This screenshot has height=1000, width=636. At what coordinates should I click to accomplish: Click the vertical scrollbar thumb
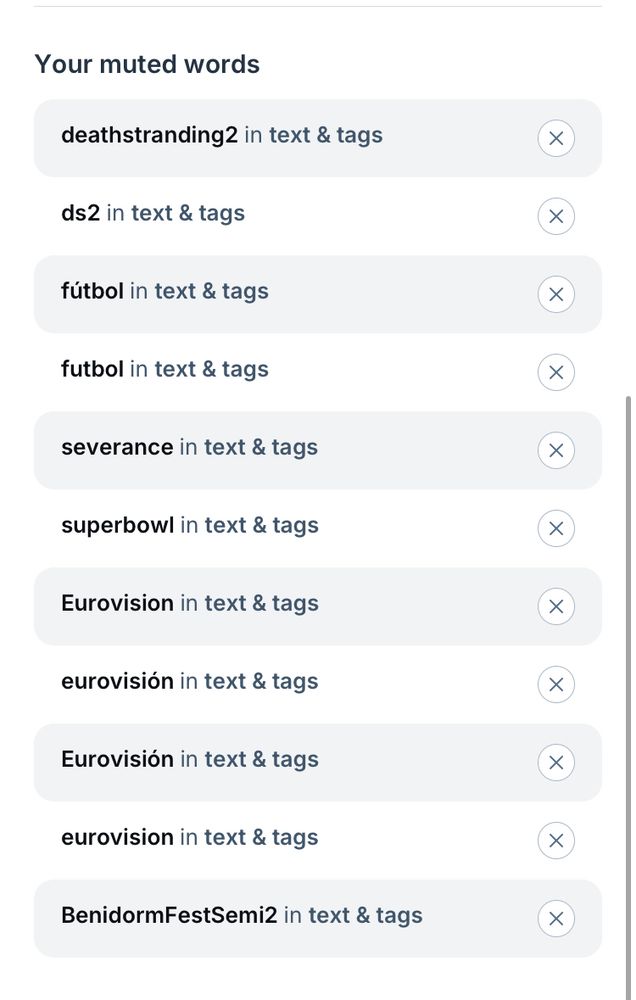pyautogui.click(x=628, y=698)
